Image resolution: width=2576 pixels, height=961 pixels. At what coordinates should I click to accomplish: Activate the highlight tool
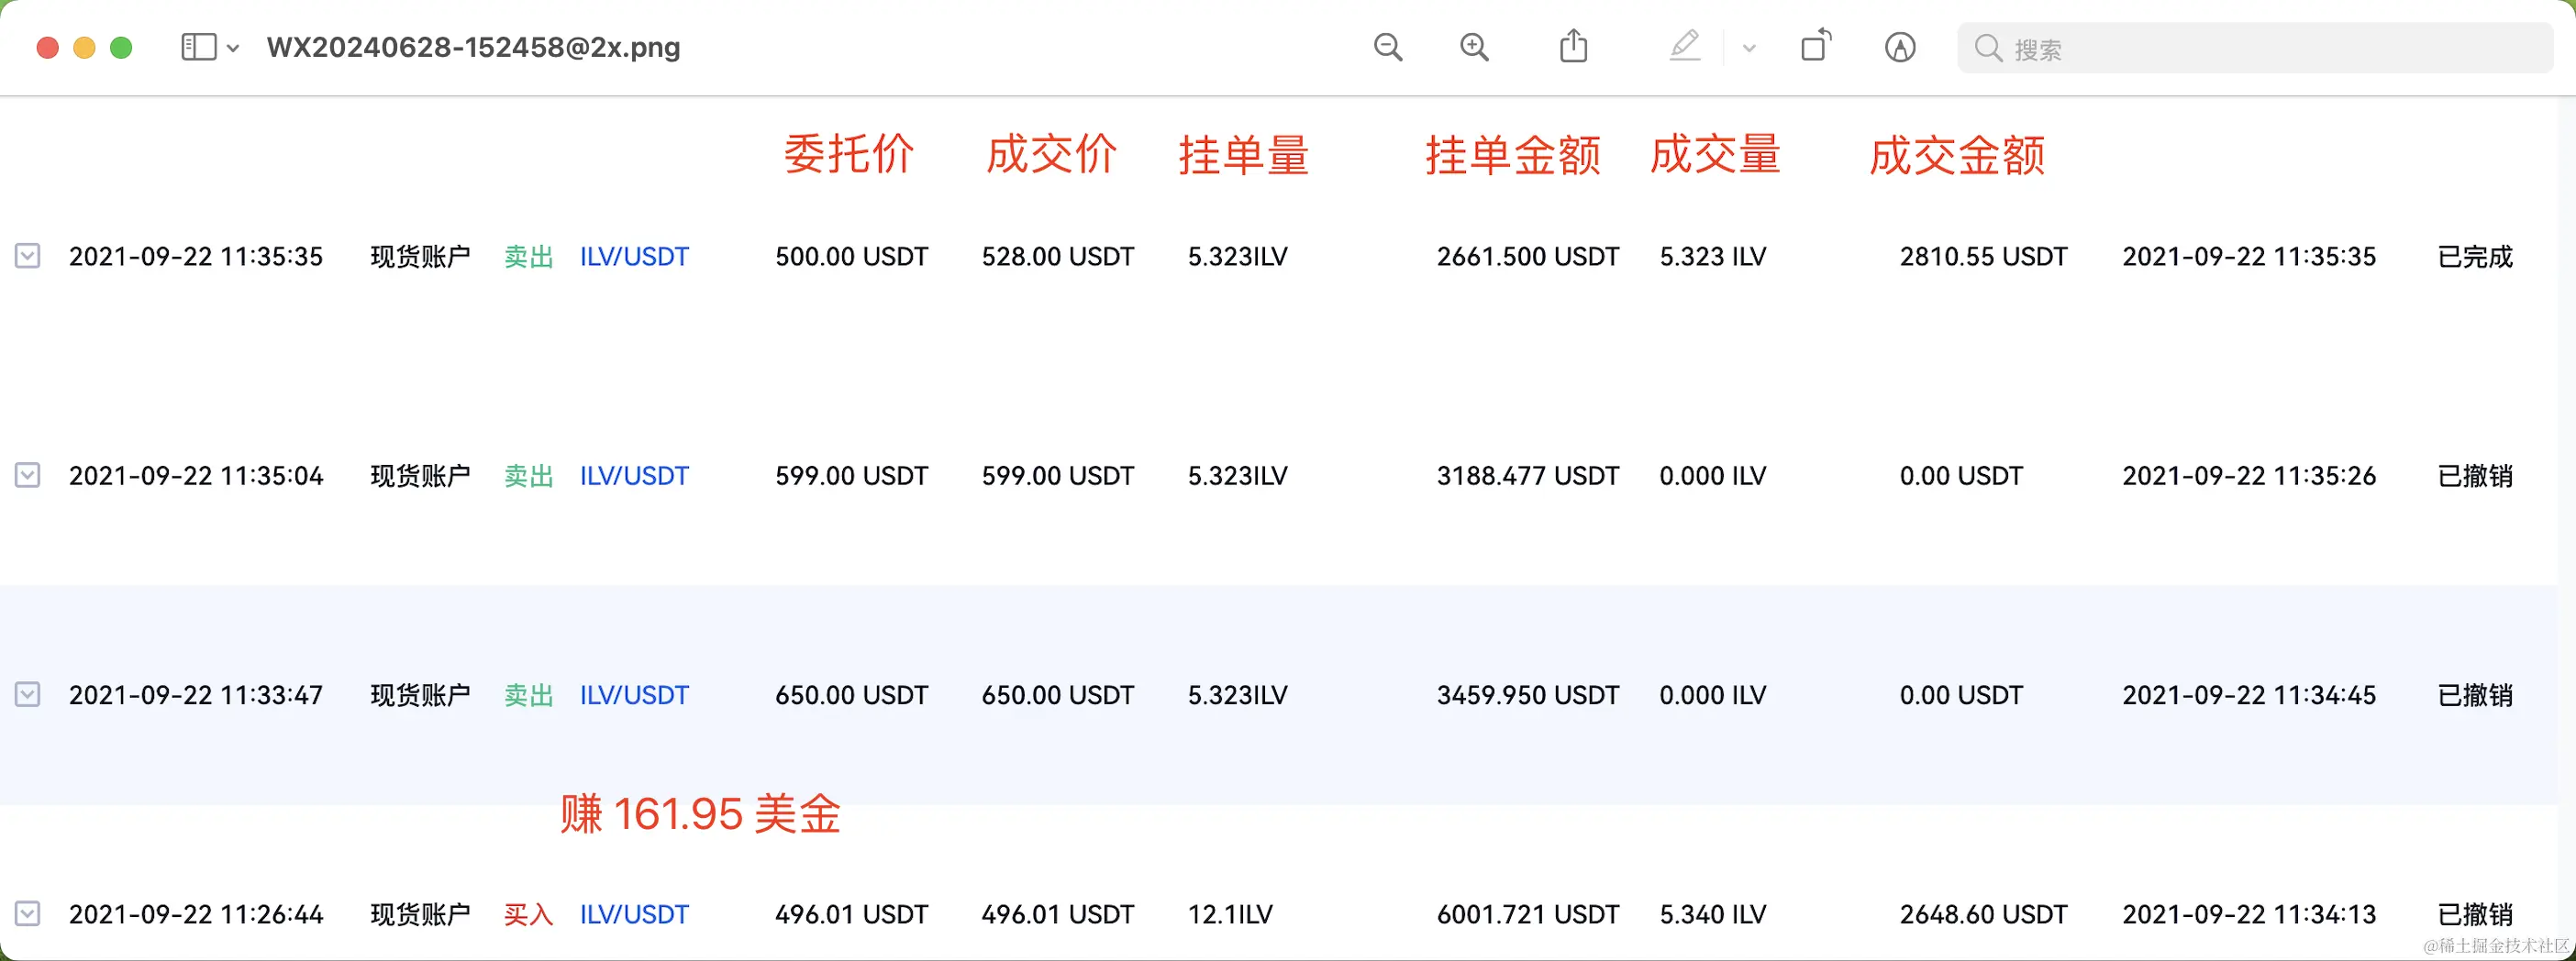[x=1685, y=46]
